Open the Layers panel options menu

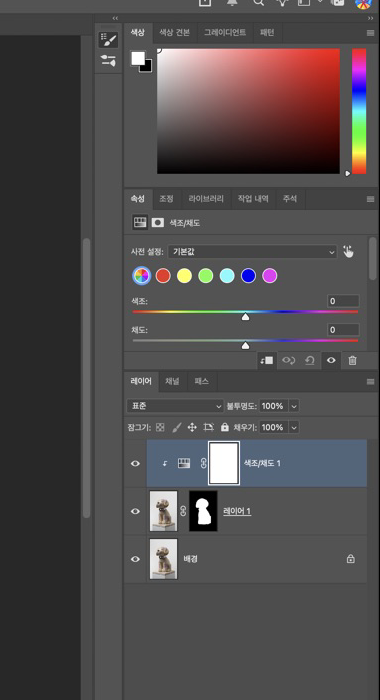click(370, 382)
